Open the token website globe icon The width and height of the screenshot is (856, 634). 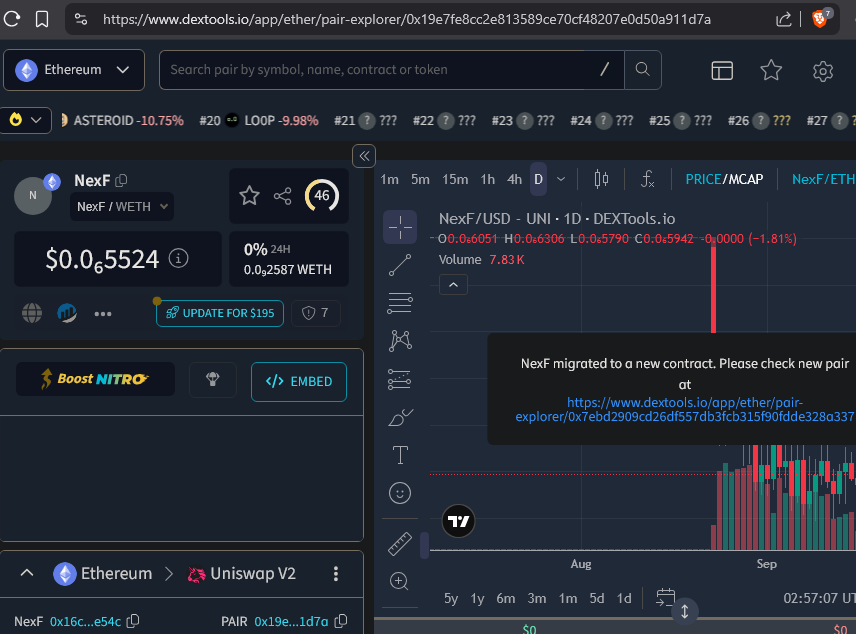coord(32,313)
